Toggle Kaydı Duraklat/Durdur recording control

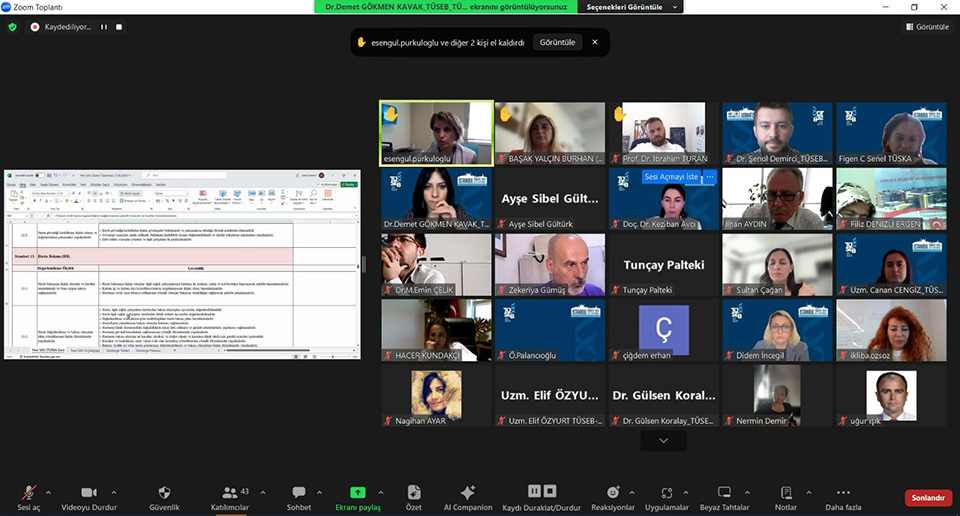pyautogui.click(x=541, y=495)
